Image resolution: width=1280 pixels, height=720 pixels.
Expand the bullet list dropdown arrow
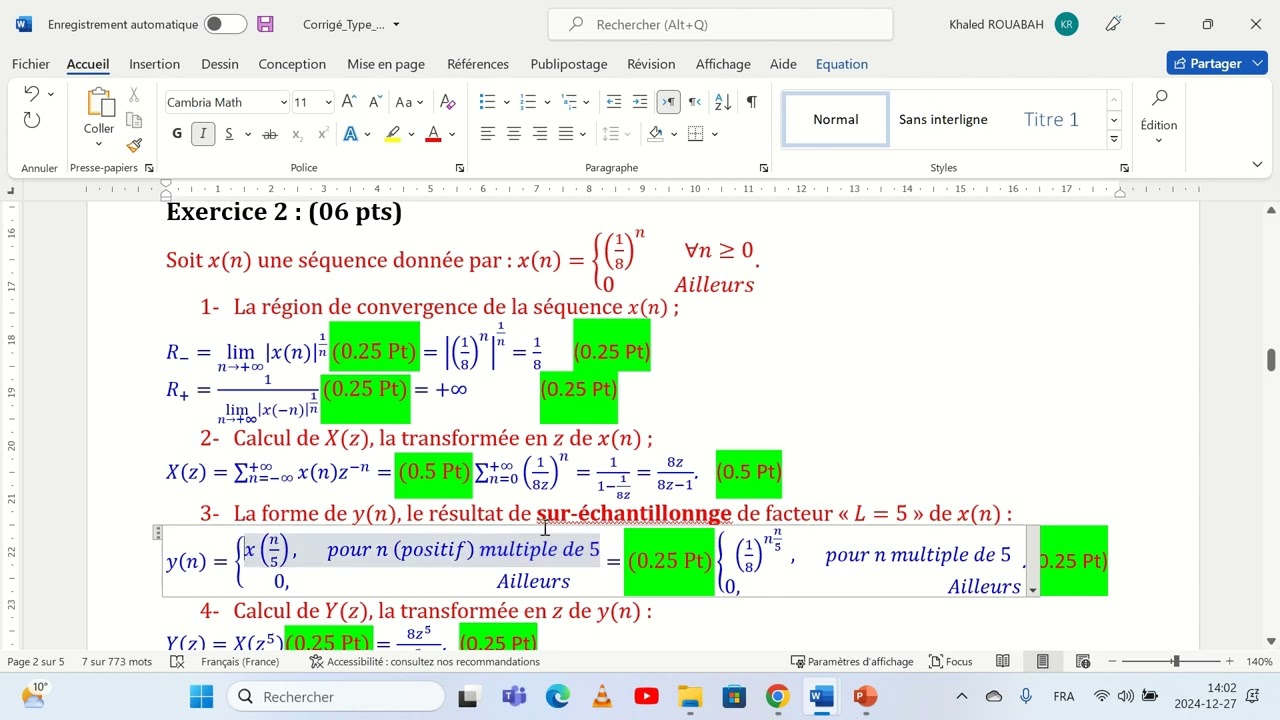pyautogui.click(x=506, y=102)
